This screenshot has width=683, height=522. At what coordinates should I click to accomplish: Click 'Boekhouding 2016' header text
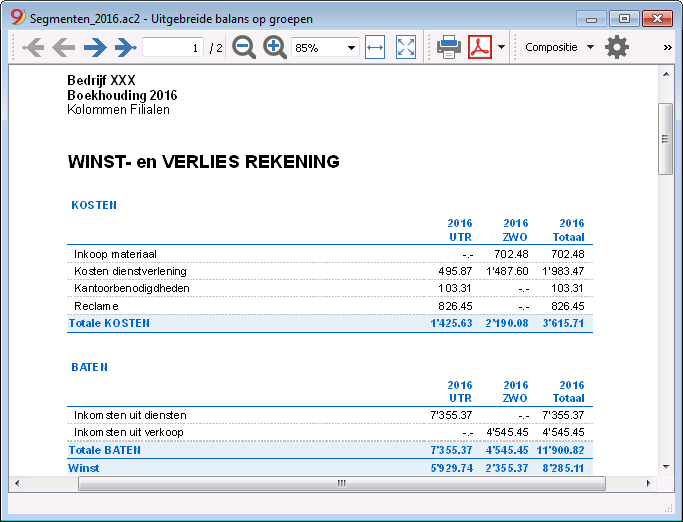[122, 95]
